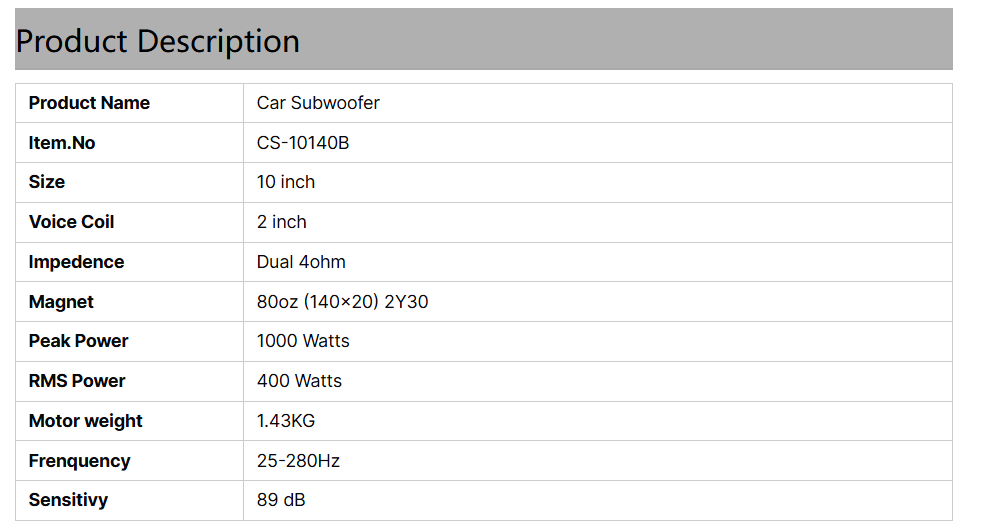Click the 400 Watts RMS value

299,381
